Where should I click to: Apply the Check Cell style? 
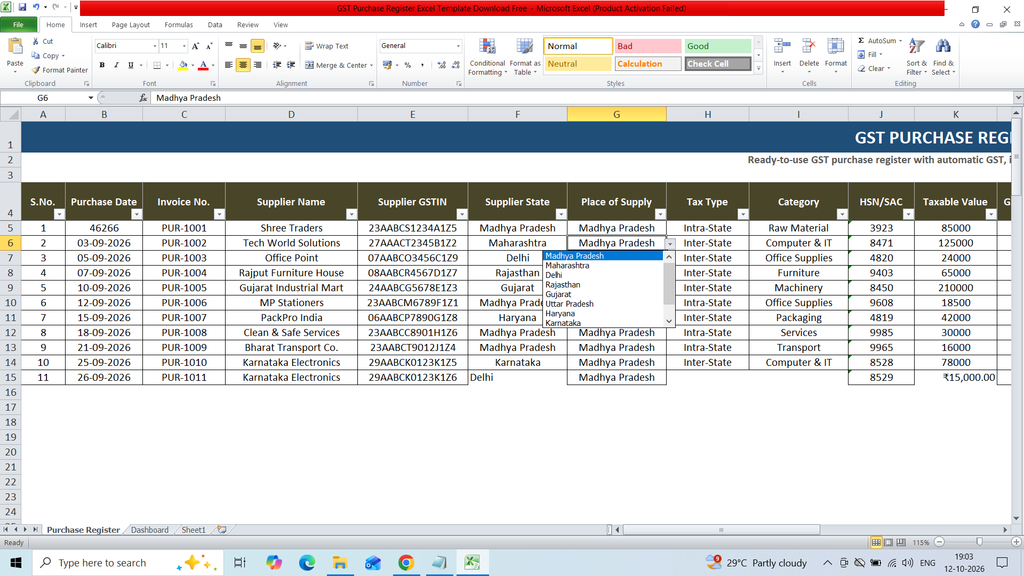[x=718, y=64]
